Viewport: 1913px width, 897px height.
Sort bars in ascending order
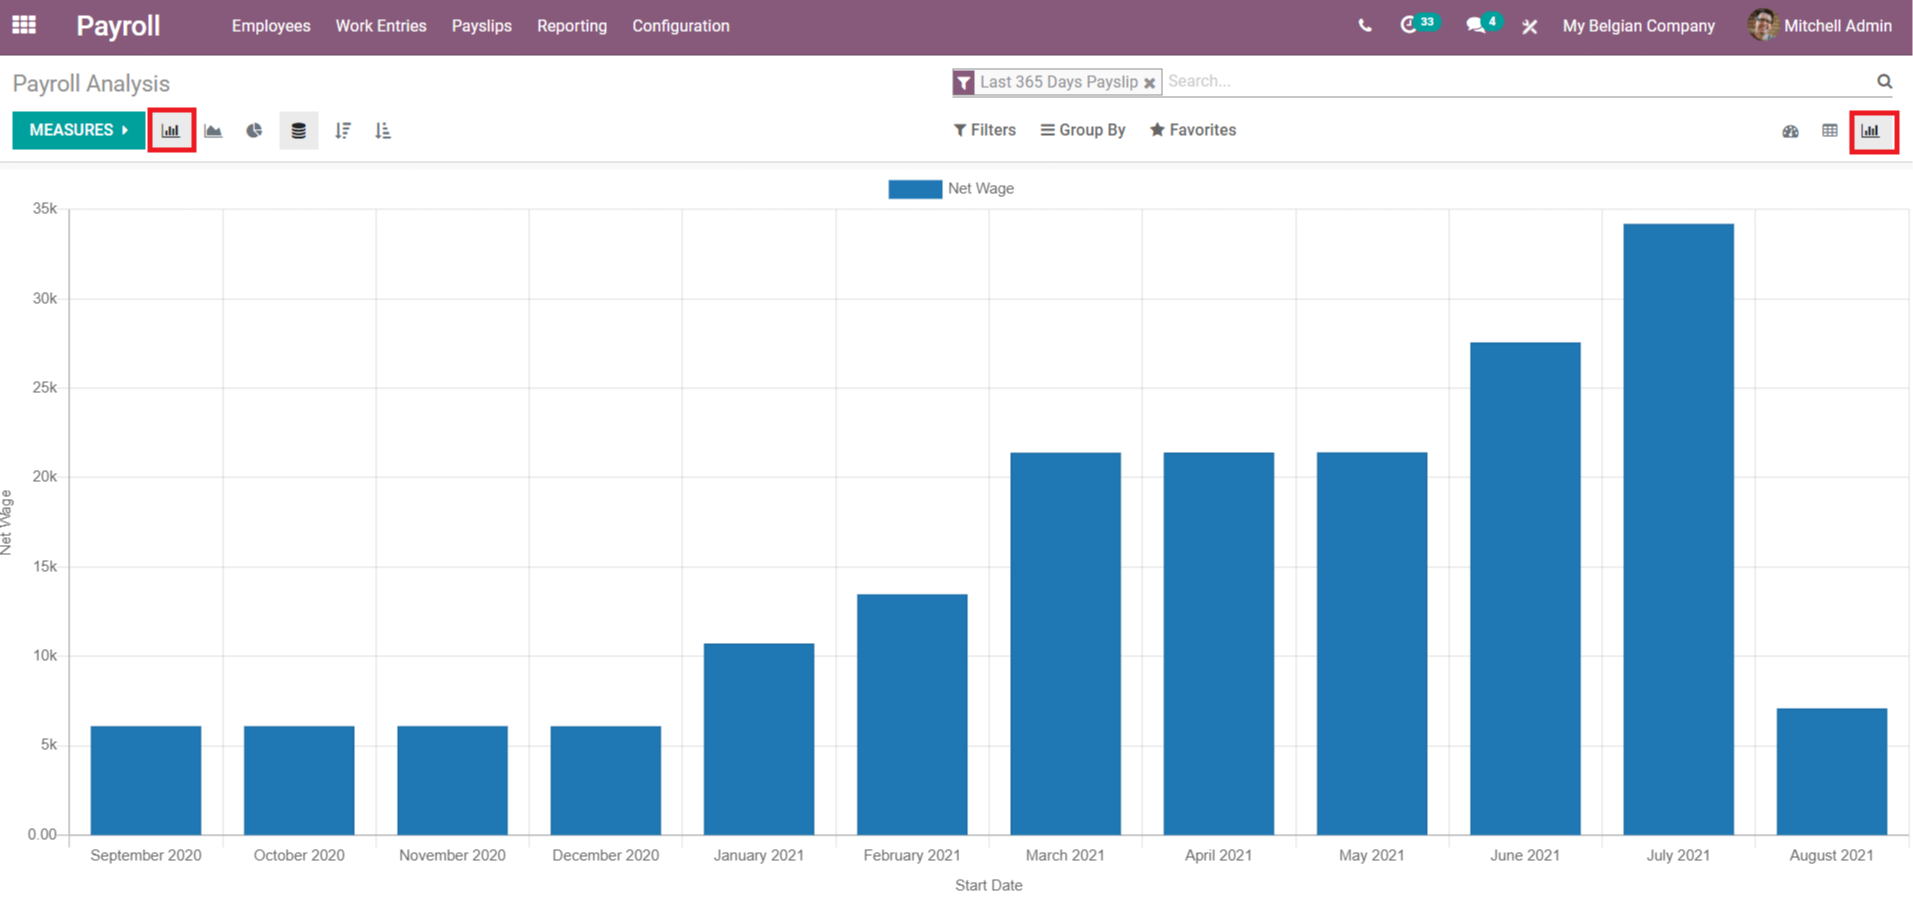(x=383, y=130)
